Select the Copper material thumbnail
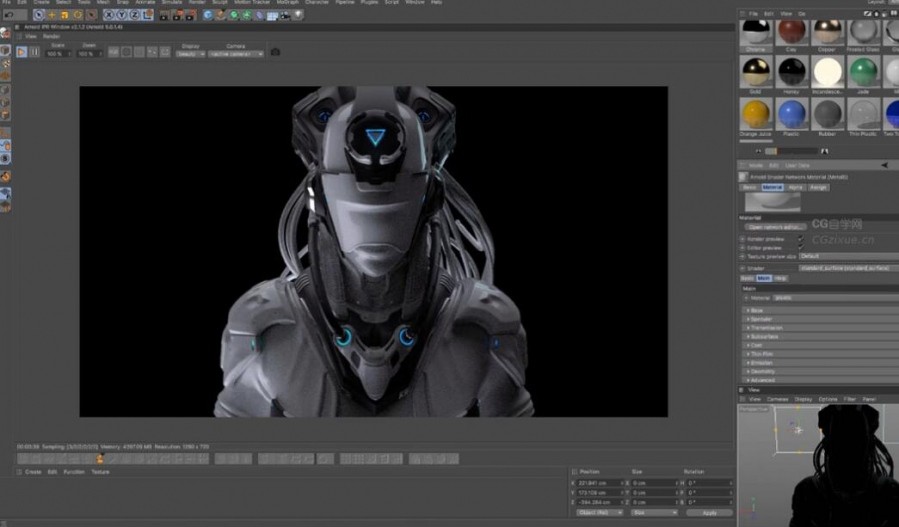Screen dimensions: 899x527 click(x=827, y=32)
